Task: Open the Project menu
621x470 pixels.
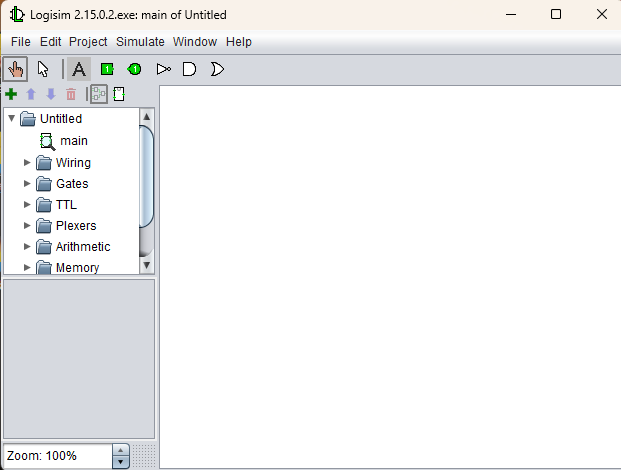Action: click(88, 42)
